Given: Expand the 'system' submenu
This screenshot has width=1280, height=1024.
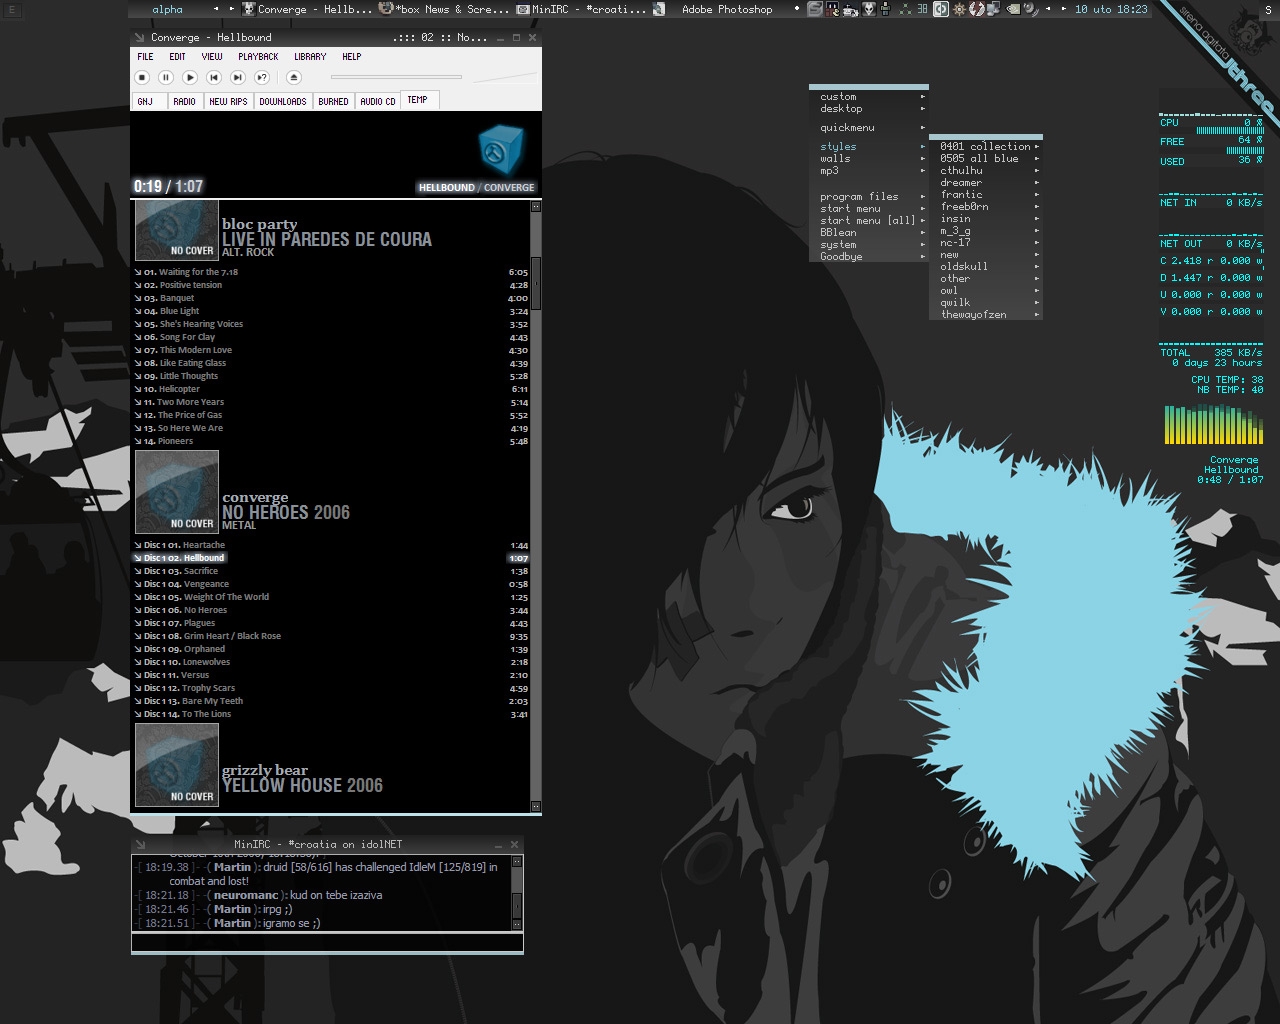Looking at the screenshot, I should [869, 245].
